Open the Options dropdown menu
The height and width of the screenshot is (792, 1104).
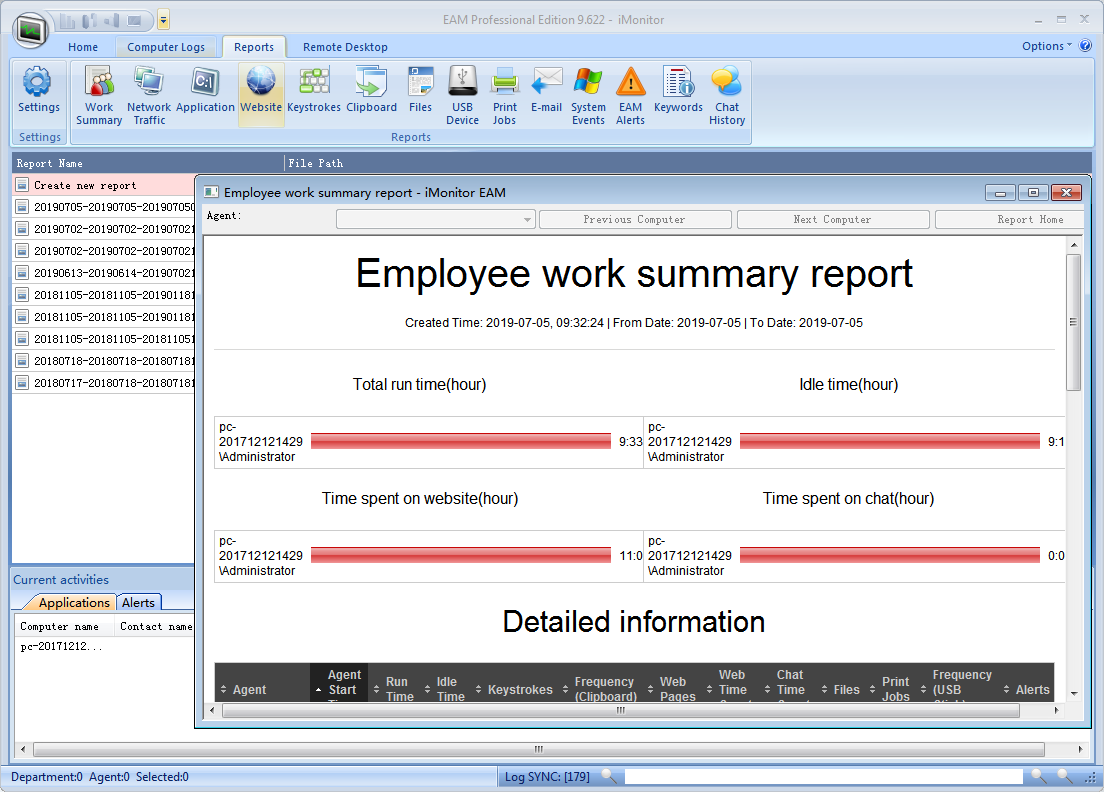(1046, 46)
